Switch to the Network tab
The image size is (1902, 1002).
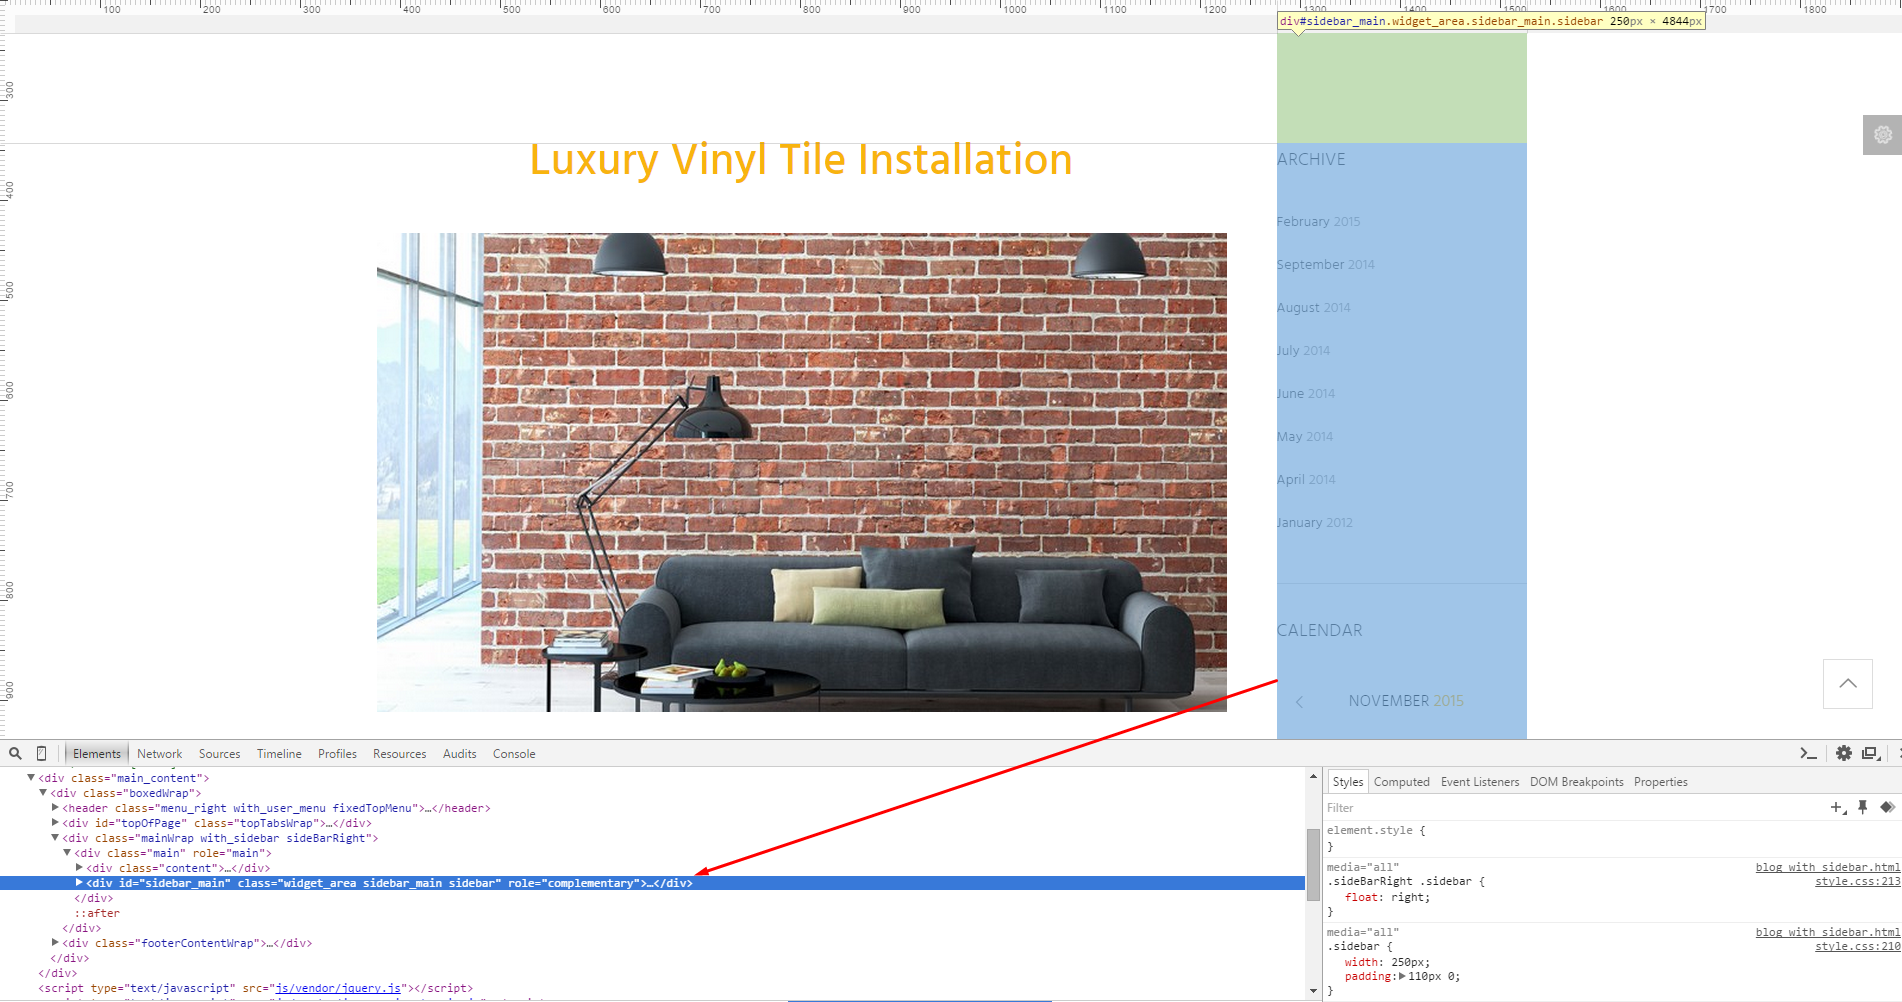click(x=159, y=754)
